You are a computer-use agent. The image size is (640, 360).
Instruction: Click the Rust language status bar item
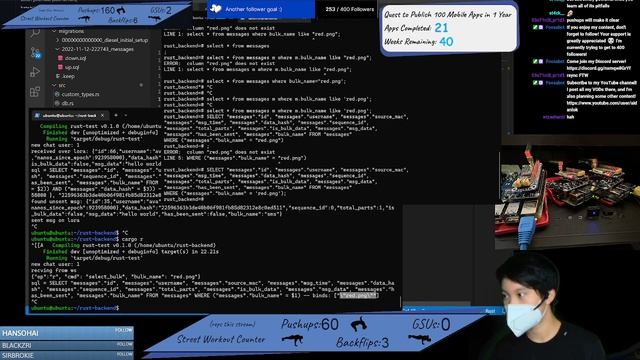pos(490,311)
